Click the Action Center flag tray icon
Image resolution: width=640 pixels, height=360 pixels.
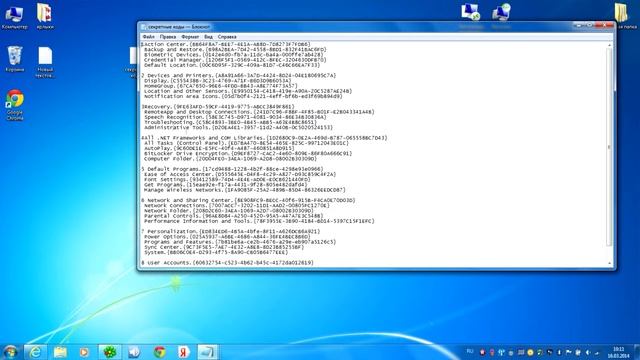pos(569,352)
